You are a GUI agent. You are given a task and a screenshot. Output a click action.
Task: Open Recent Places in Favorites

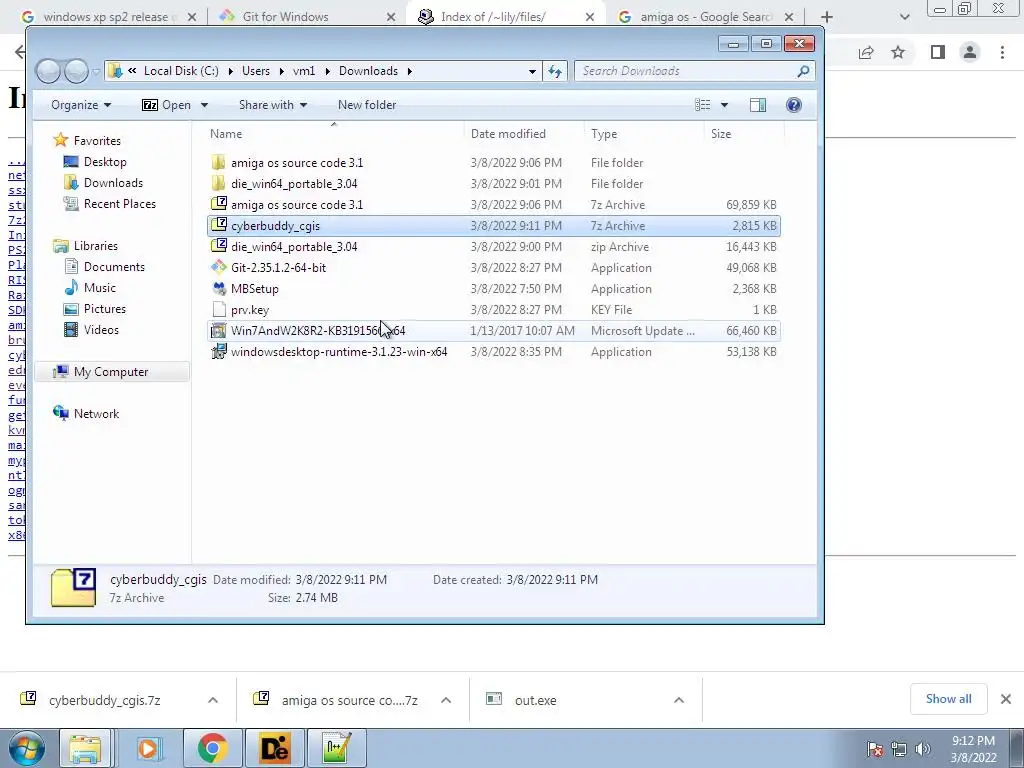click(x=110, y=204)
